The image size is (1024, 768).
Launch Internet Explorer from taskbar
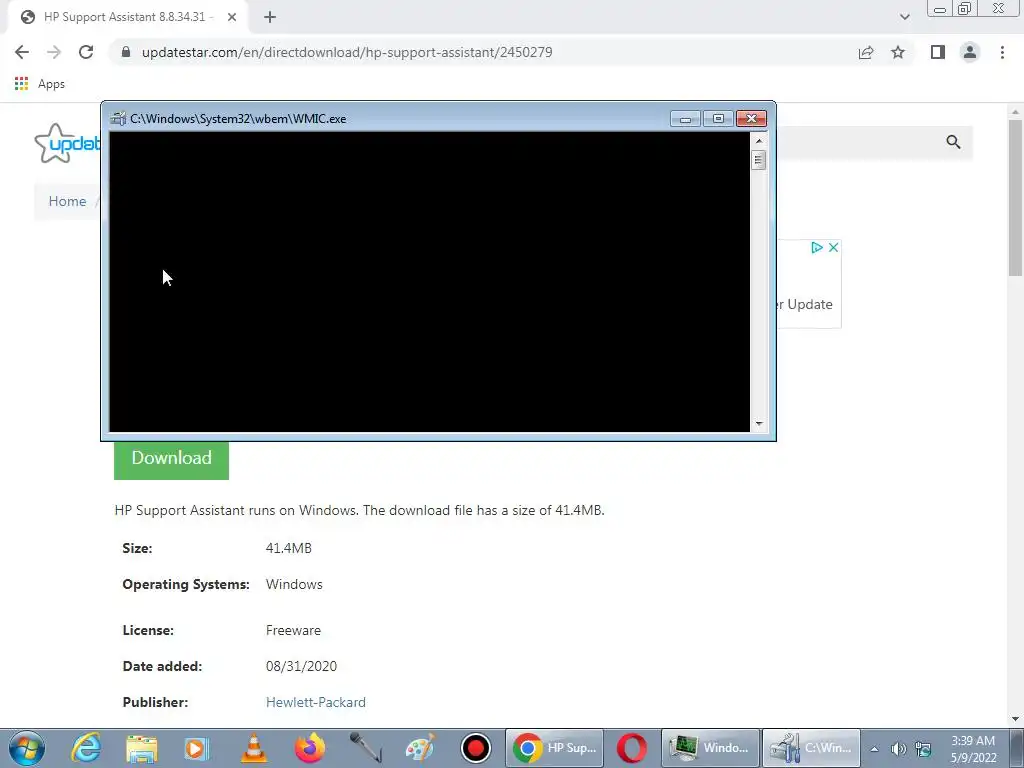tap(86, 748)
